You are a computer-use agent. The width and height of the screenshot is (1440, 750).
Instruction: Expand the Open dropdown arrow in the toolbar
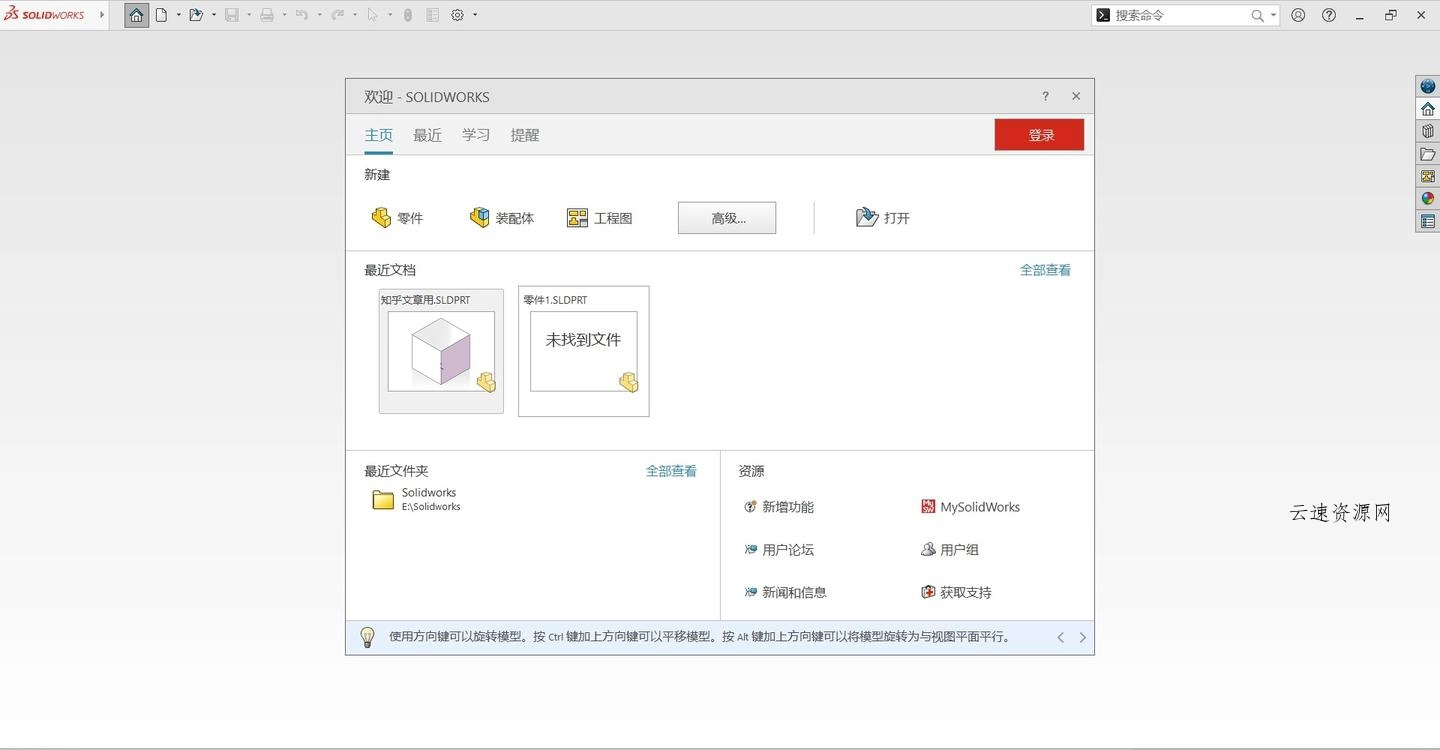coord(213,14)
